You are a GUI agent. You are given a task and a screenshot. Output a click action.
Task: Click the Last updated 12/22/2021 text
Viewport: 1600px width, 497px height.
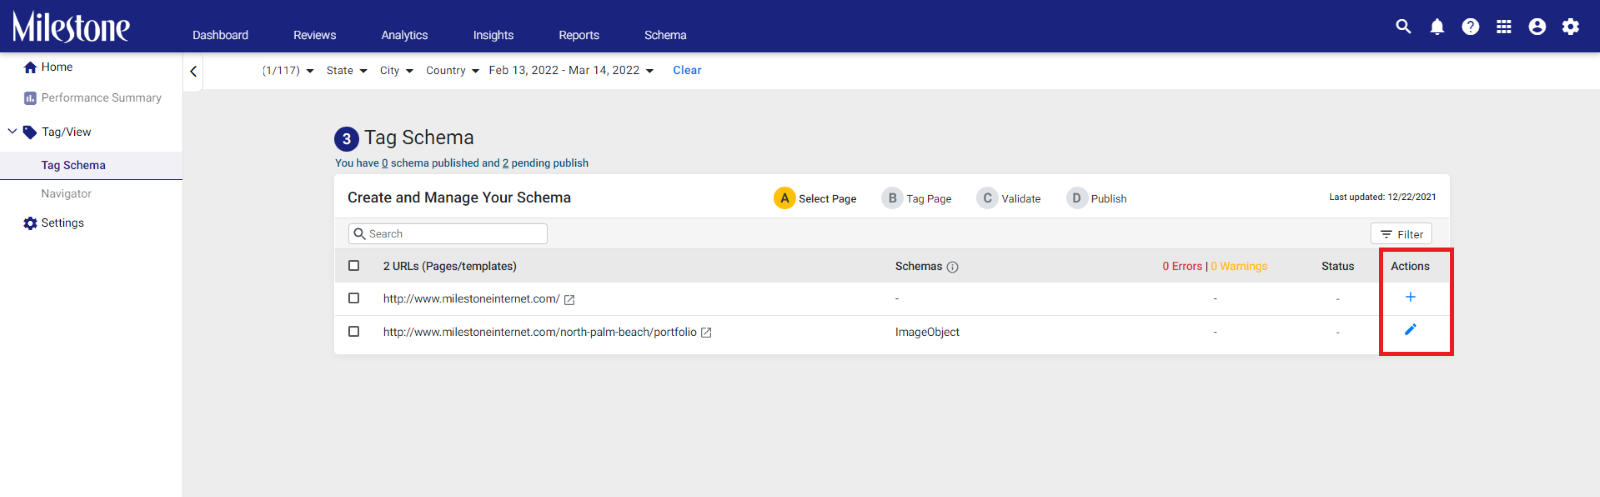1382,197
